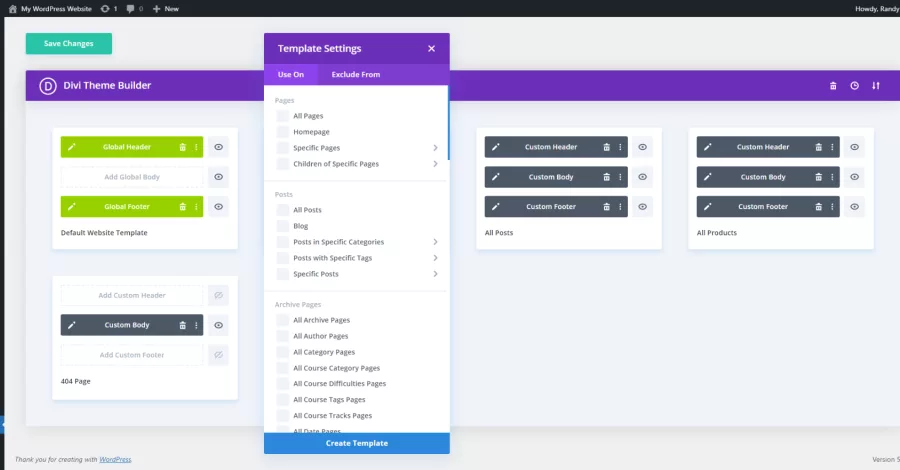Viewport: 900px width, 470px height.
Task: Edit the Global Footer with pencil icon
Action: point(72,207)
